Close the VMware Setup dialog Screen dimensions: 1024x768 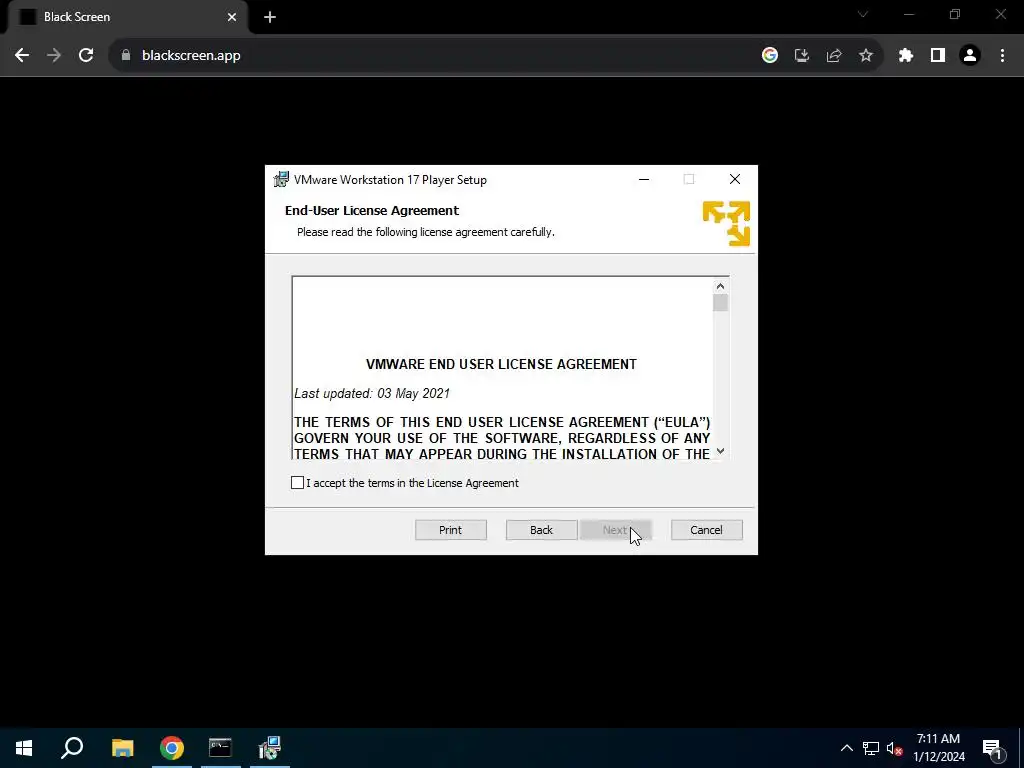[x=735, y=179]
